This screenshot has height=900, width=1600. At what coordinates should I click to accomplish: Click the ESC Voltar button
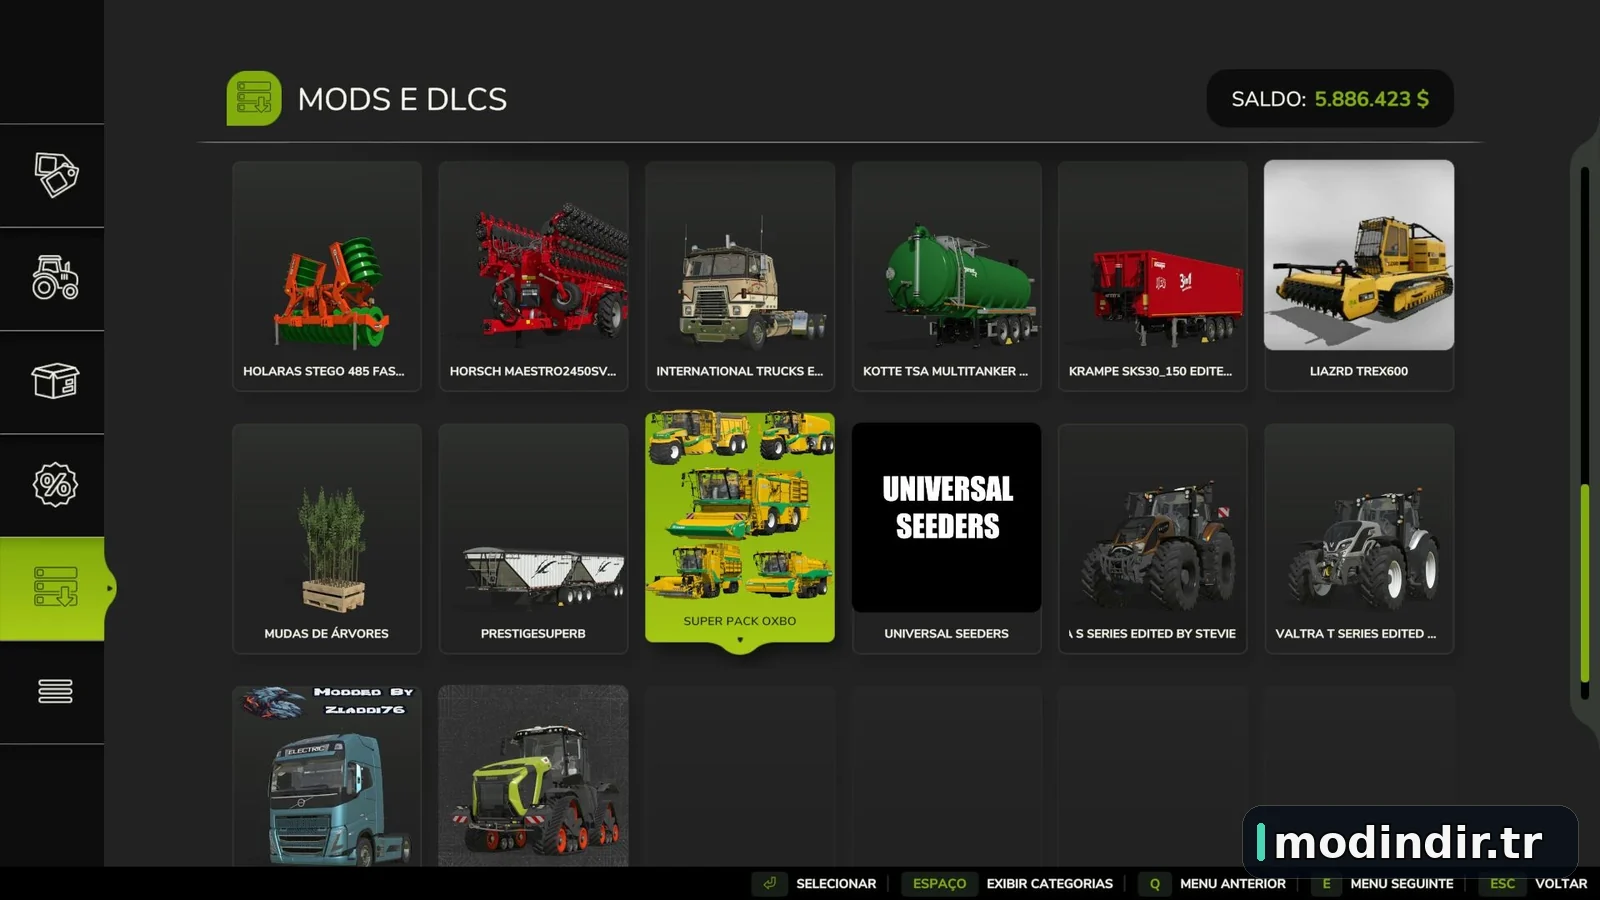tap(1534, 883)
